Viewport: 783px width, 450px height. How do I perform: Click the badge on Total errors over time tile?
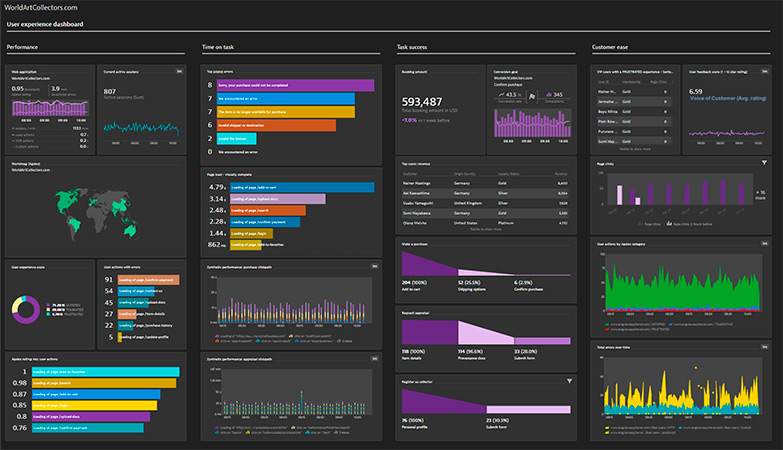tap(764, 345)
